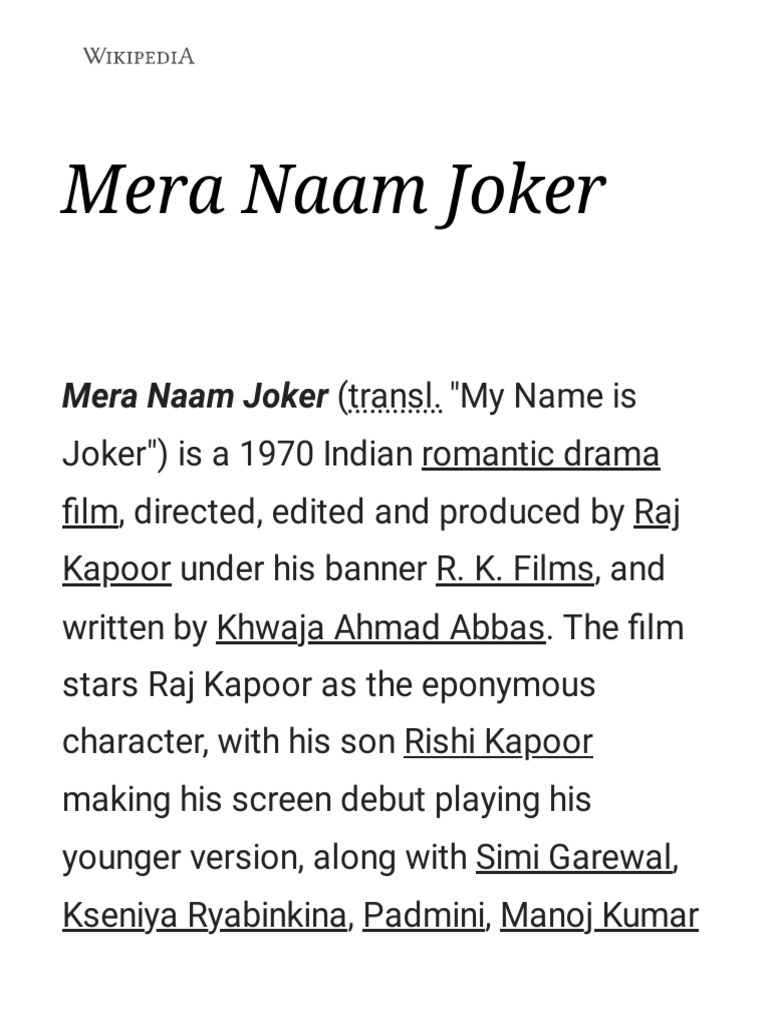The image size is (768, 1024).
Task: Open the Khwaja Ahmad Abbas link
Action: [x=381, y=627]
